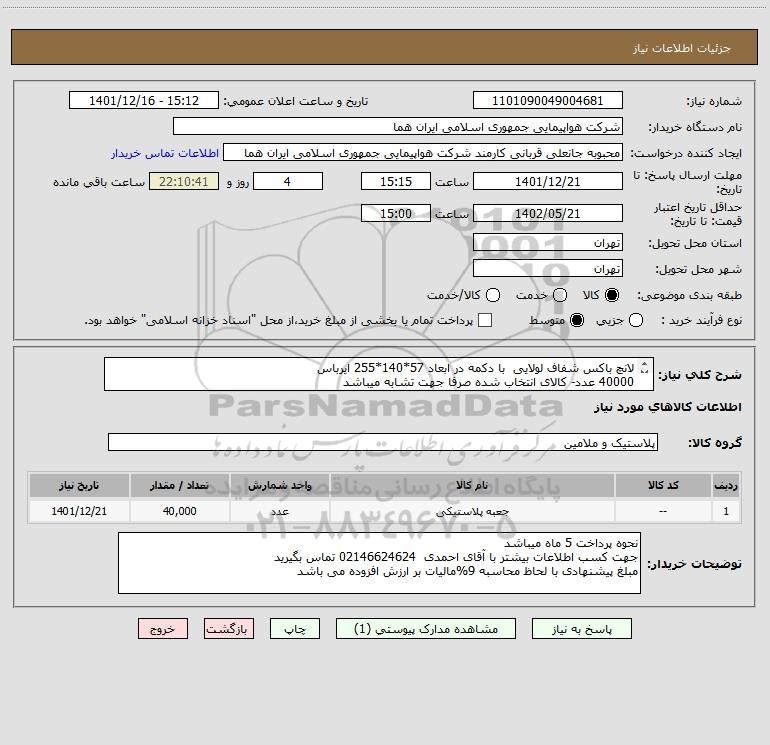Image resolution: width=770 pixels, height=745 pixels.
Task: Select the کالا radio button
Action: (x=612, y=295)
